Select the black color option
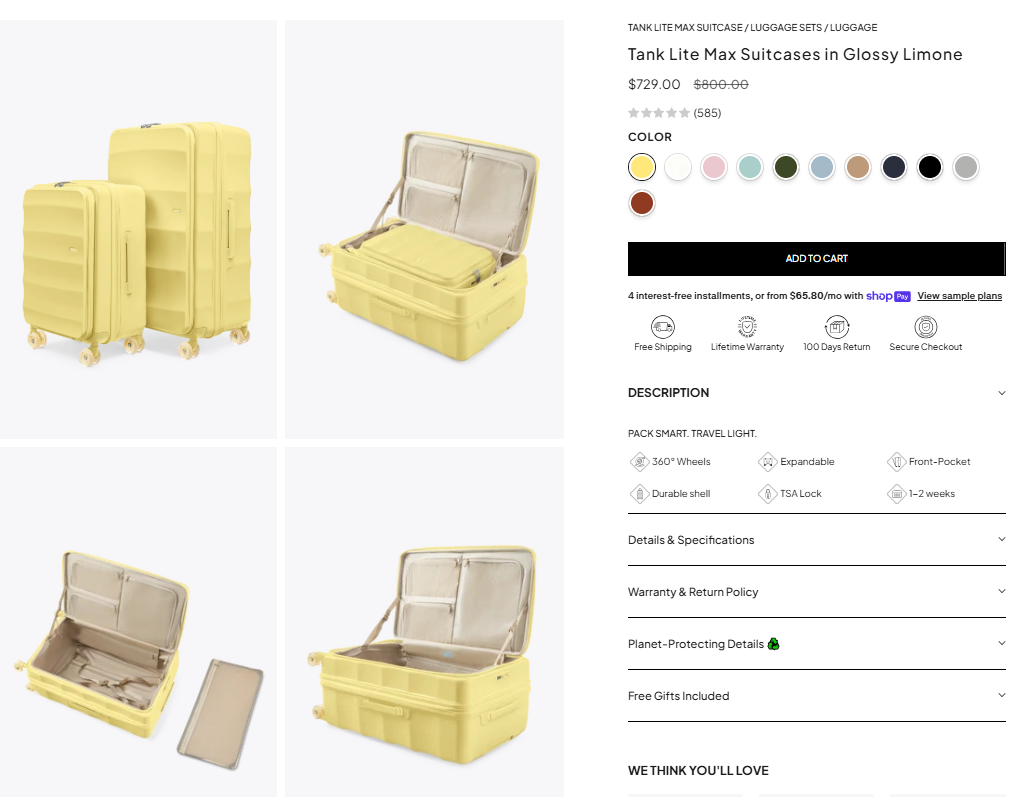The height and width of the screenshot is (797, 1019). 929,167
